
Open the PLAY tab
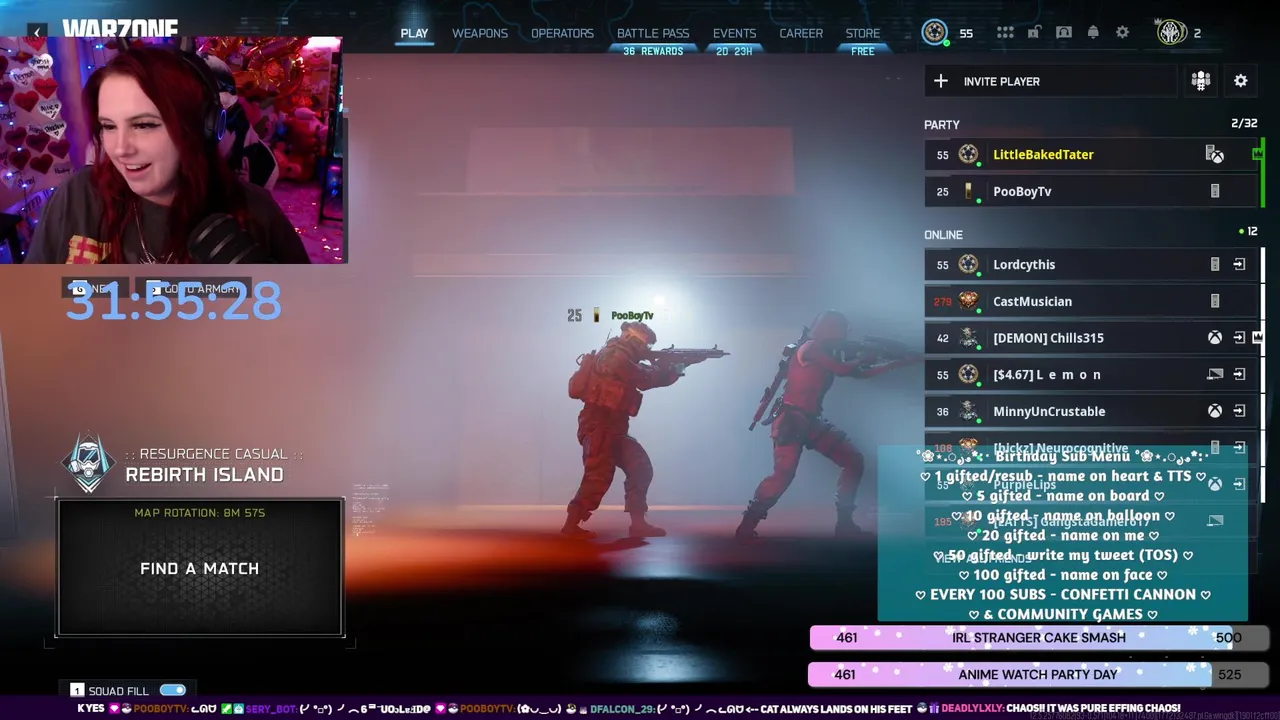pyautogui.click(x=414, y=33)
